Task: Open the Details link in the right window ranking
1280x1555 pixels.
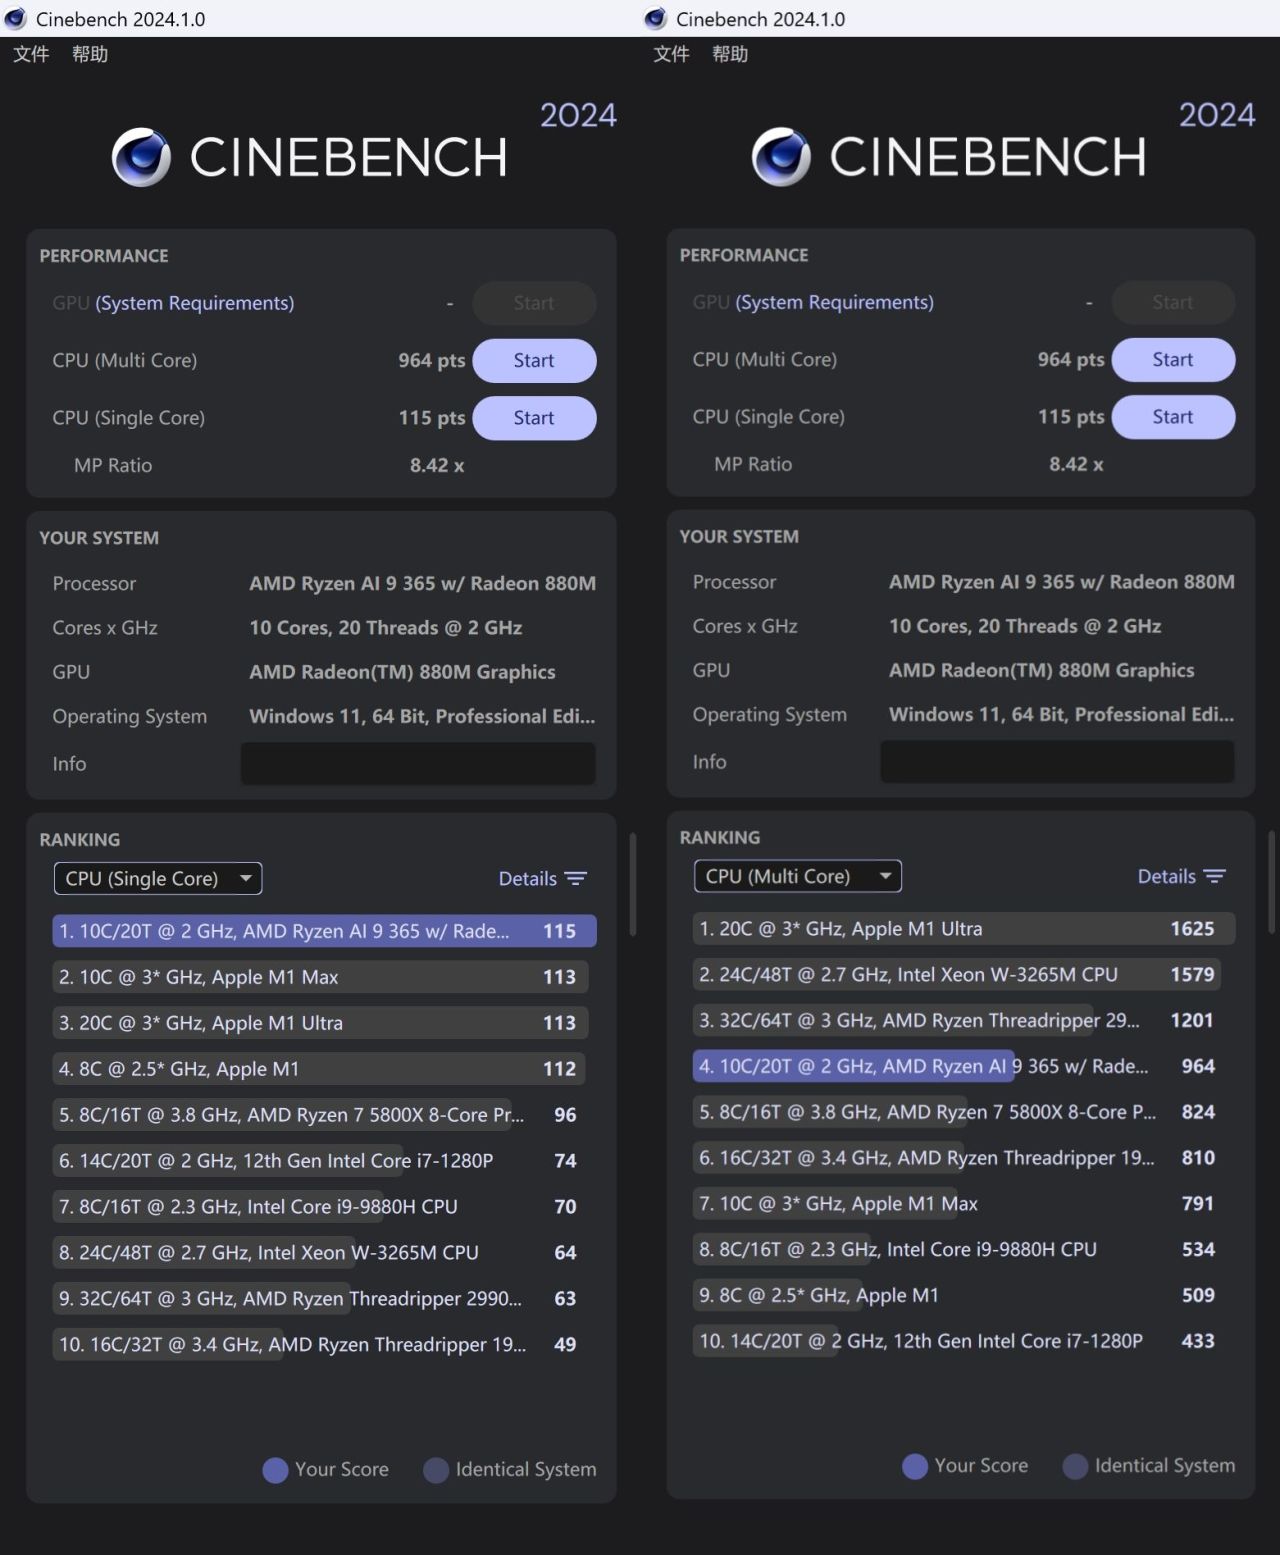Action: (1167, 876)
